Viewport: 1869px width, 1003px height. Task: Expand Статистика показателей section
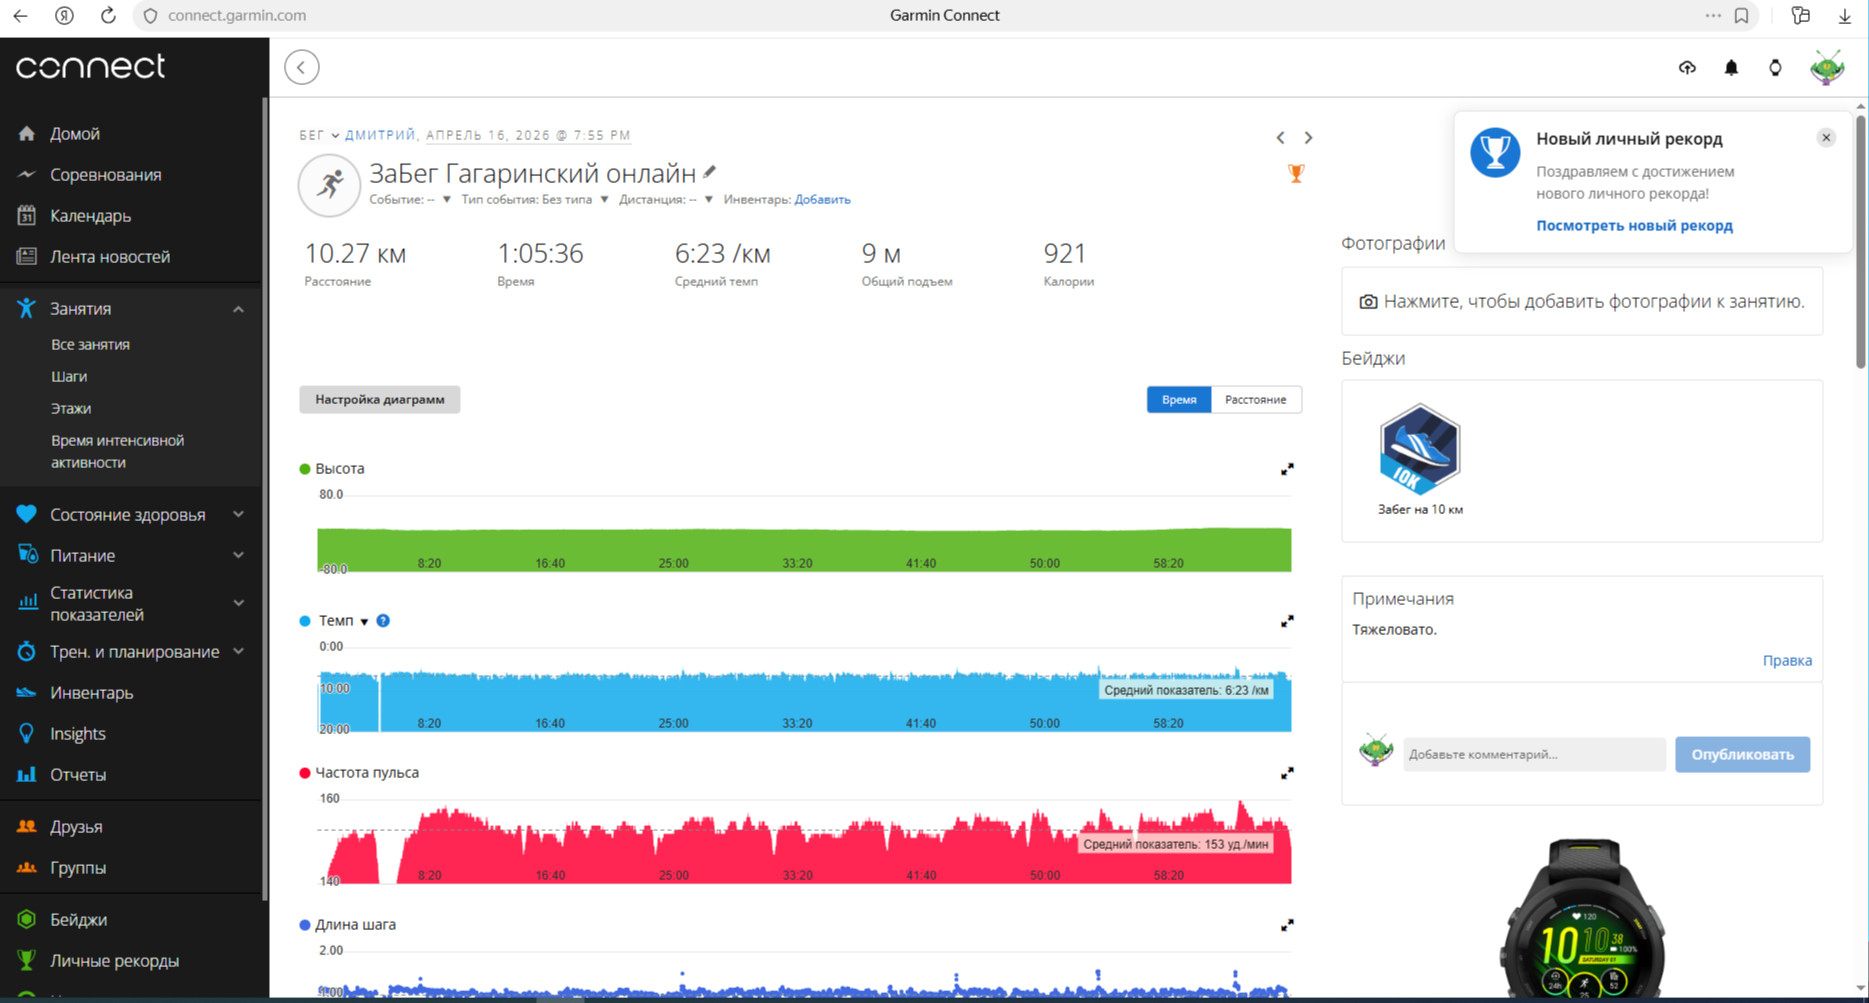click(x=238, y=603)
